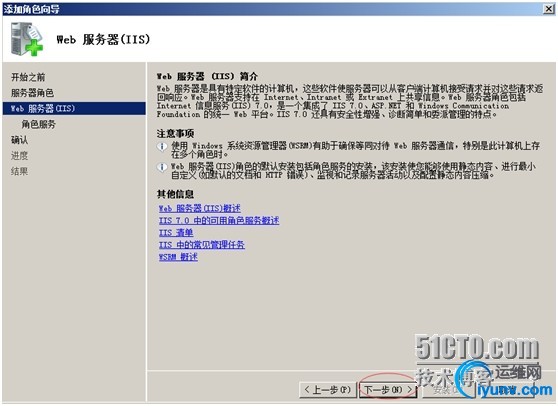This screenshot has width=558, height=406.
Task: Click the 注意事项 heading
Action: pyautogui.click(x=175, y=134)
